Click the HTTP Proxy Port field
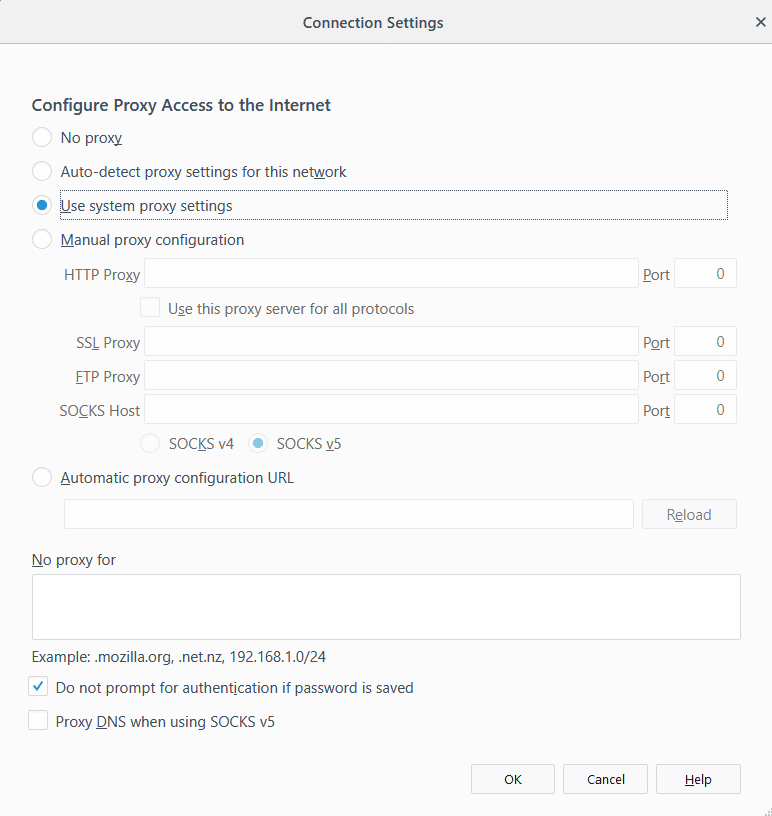Screen dimensions: 772x816 pyautogui.click(x=705, y=273)
